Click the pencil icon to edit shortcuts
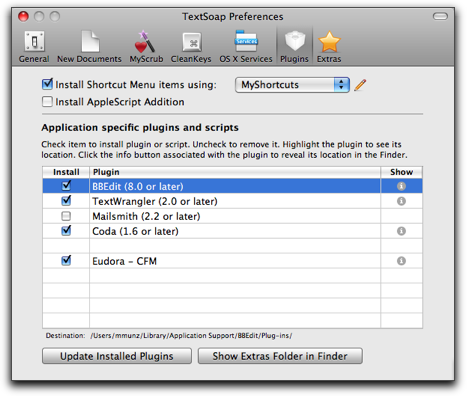The image size is (467, 396). tap(360, 85)
